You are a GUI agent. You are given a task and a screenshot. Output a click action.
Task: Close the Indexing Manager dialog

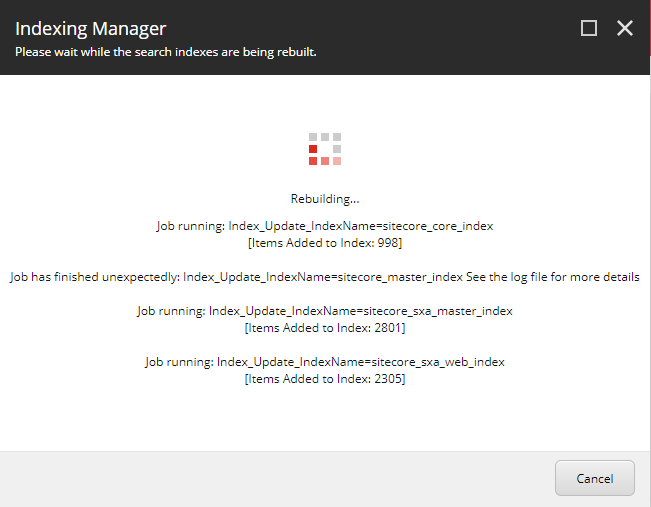click(x=624, y=28)
